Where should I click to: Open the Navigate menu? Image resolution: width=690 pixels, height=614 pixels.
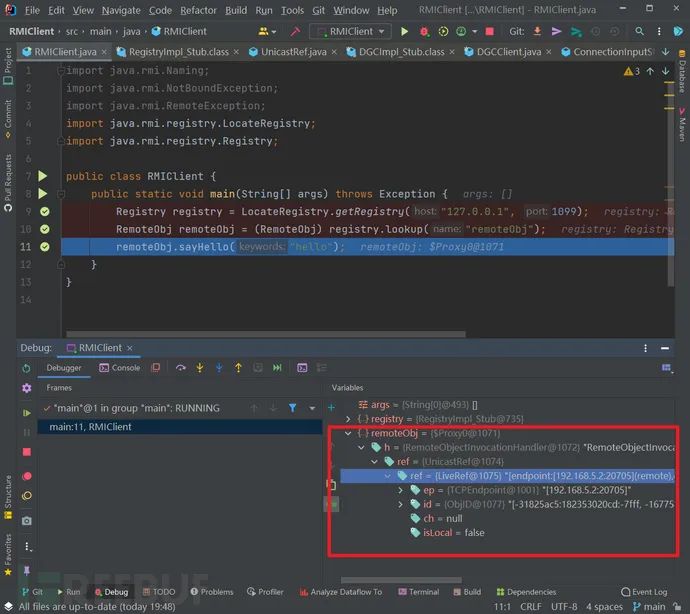[121, 10]
